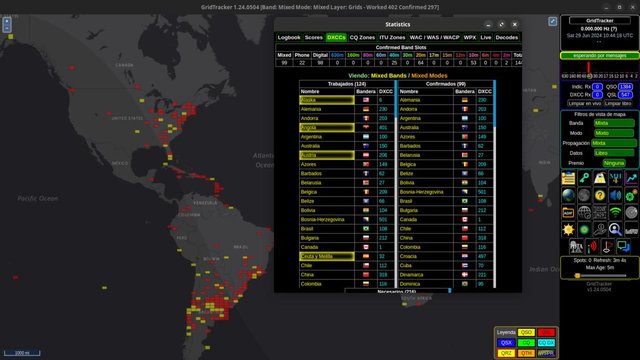Click the GridTracker title button in sidebar
Screen dimensions: 640x360
point(600,20)
